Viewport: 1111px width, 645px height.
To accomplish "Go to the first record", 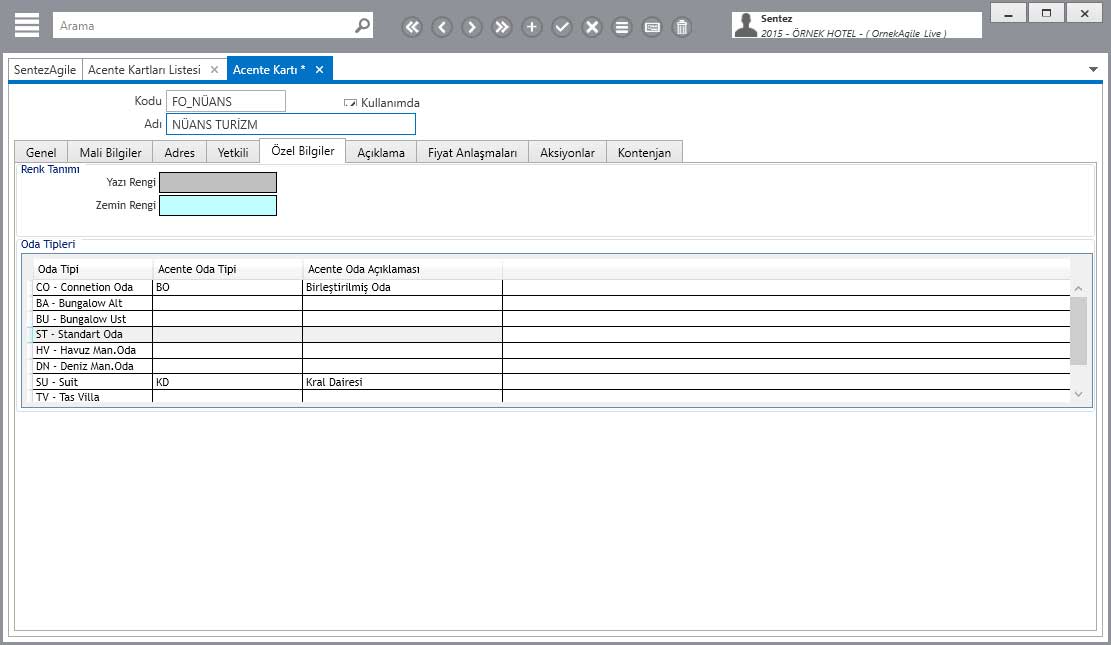I will pyautogui.click(x=412, y=27).
